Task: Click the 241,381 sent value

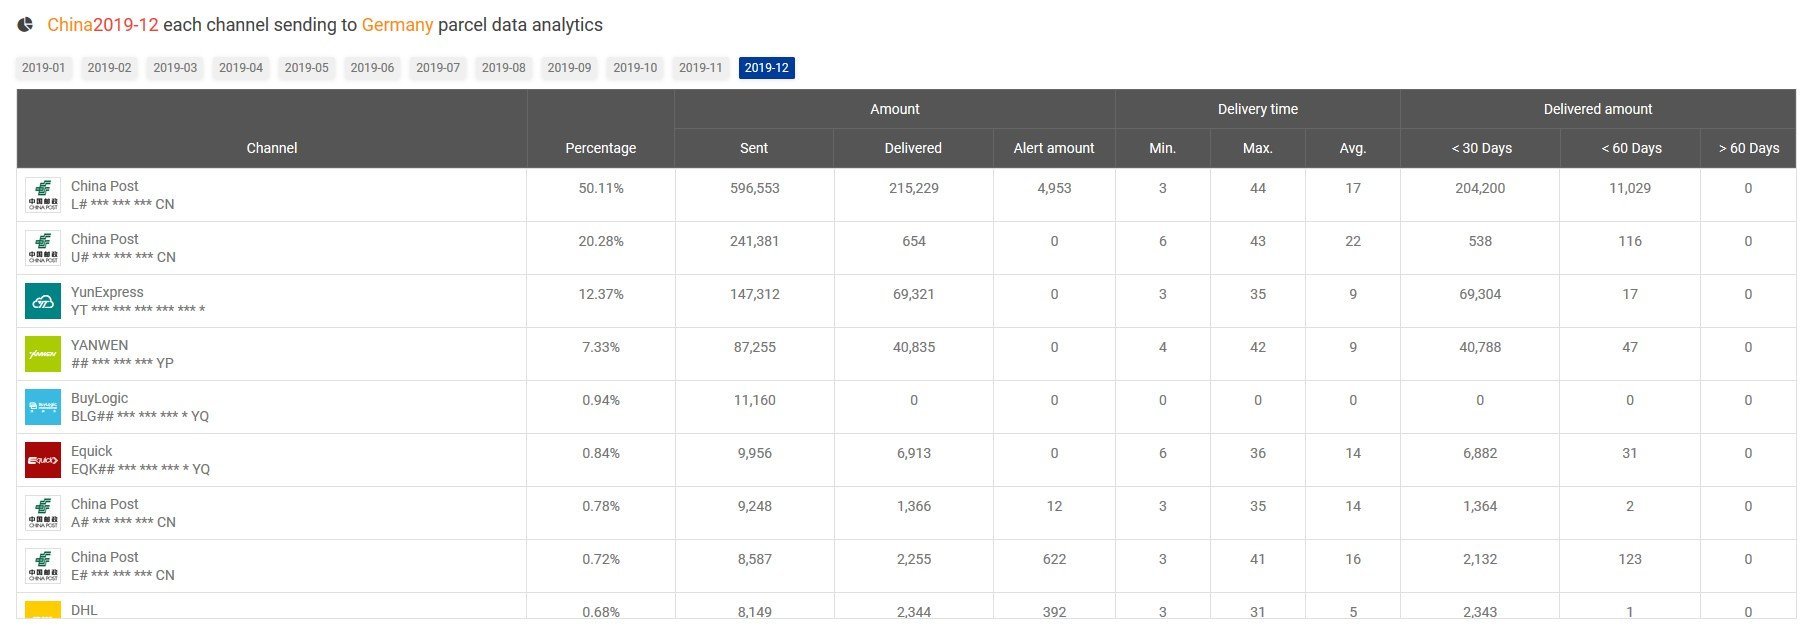Action: [755, 241]
